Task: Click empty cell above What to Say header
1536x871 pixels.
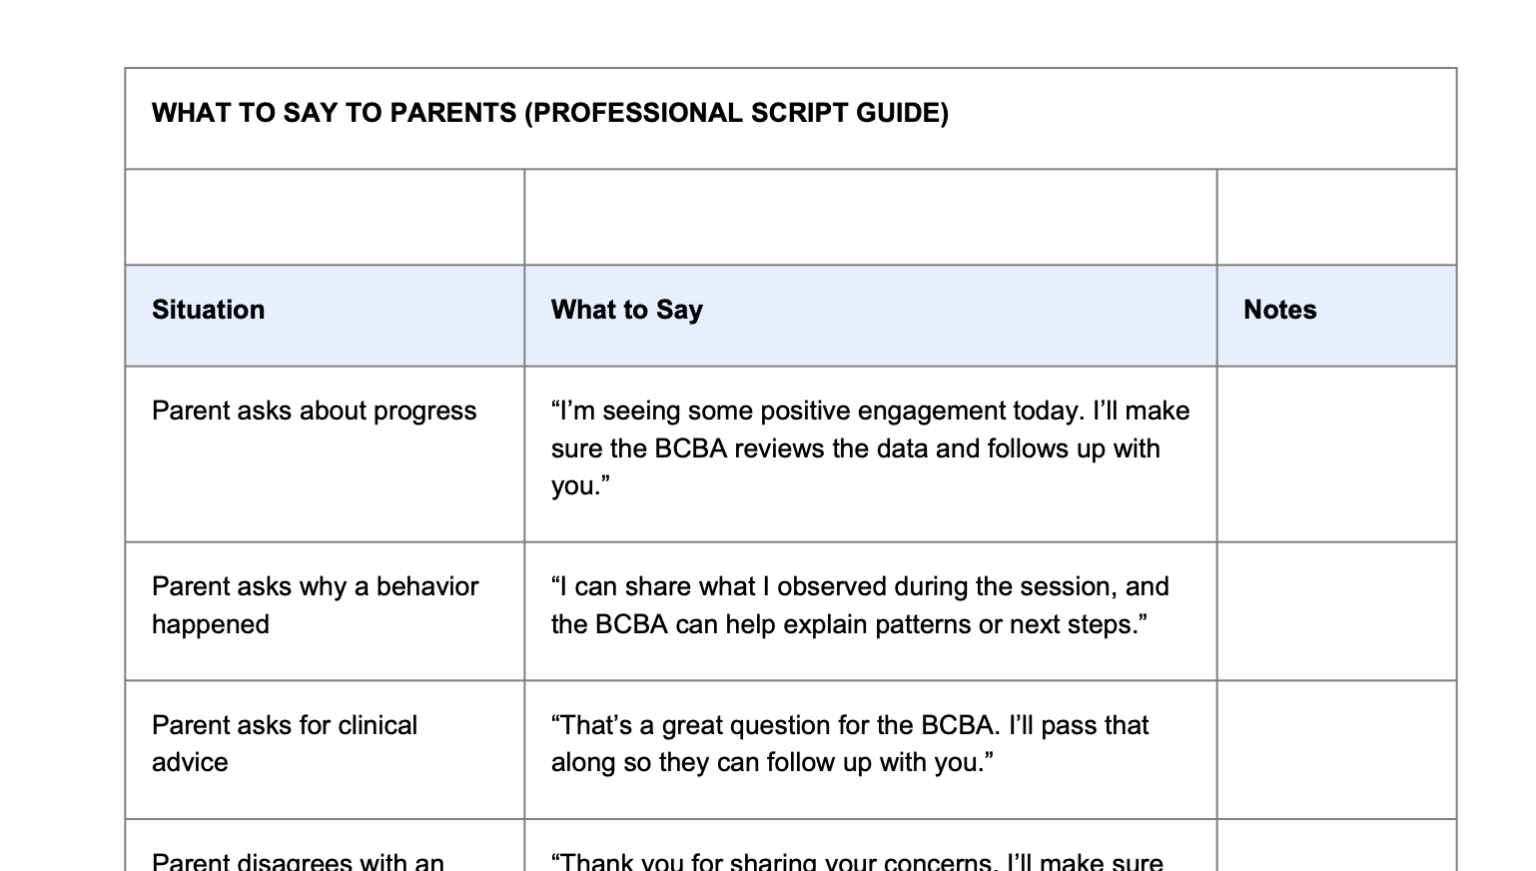Action: (x=870, y=217)
